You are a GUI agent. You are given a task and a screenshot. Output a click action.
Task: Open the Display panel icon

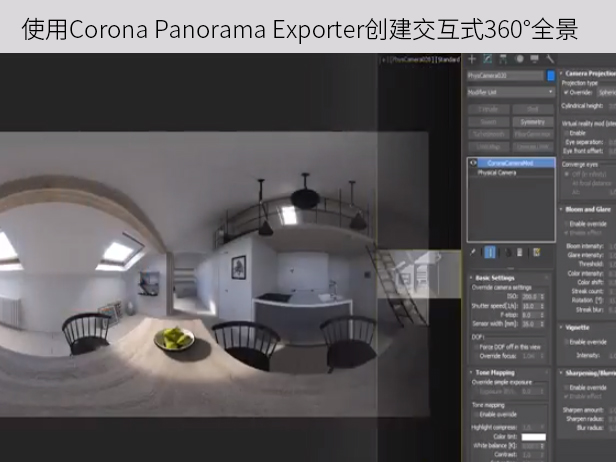coord(534,59)
